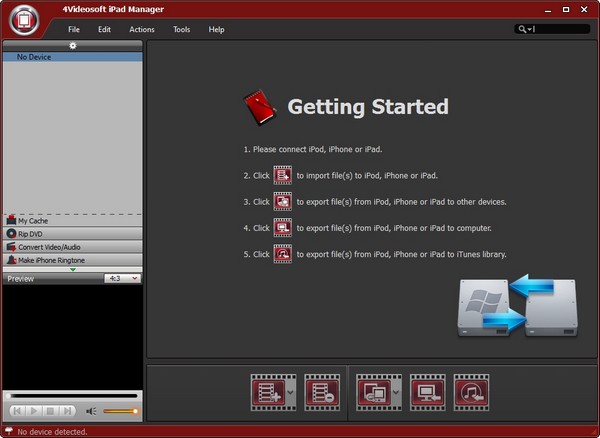Stop playback in the preview player
Image resolution: width=600 pixels, height=438 pixels.
tap(50, 411)
